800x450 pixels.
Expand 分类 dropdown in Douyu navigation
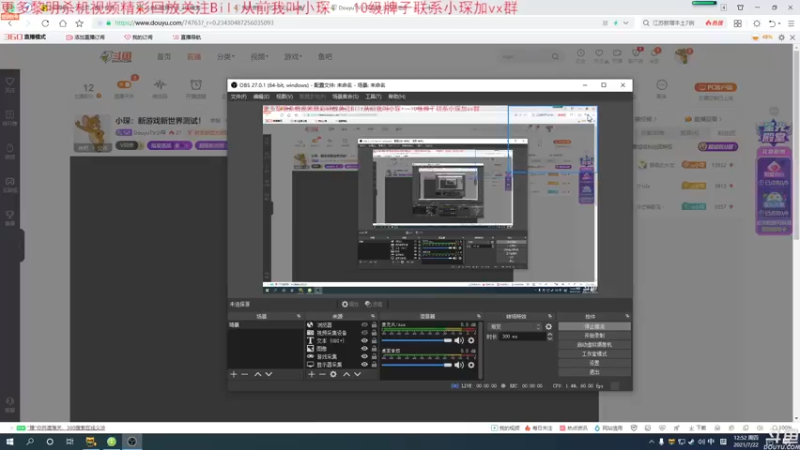tap(226, 57)
